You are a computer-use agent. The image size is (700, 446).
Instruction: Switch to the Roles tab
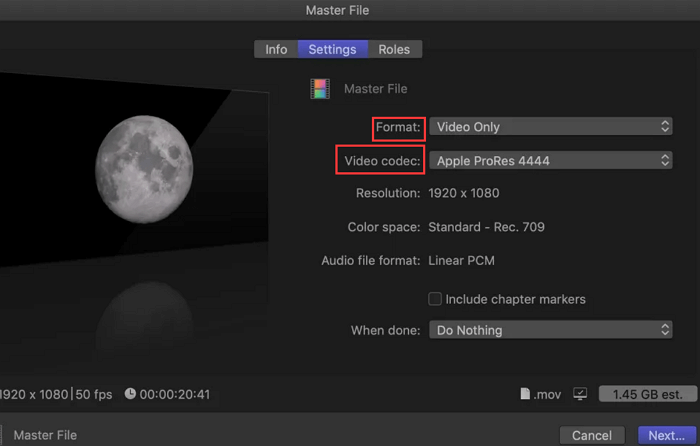click(x=394, y=49)
